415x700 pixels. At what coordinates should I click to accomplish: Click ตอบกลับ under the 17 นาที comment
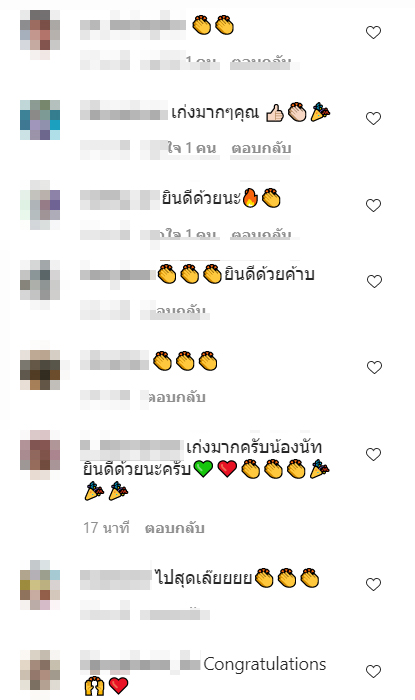click(174, 528)
